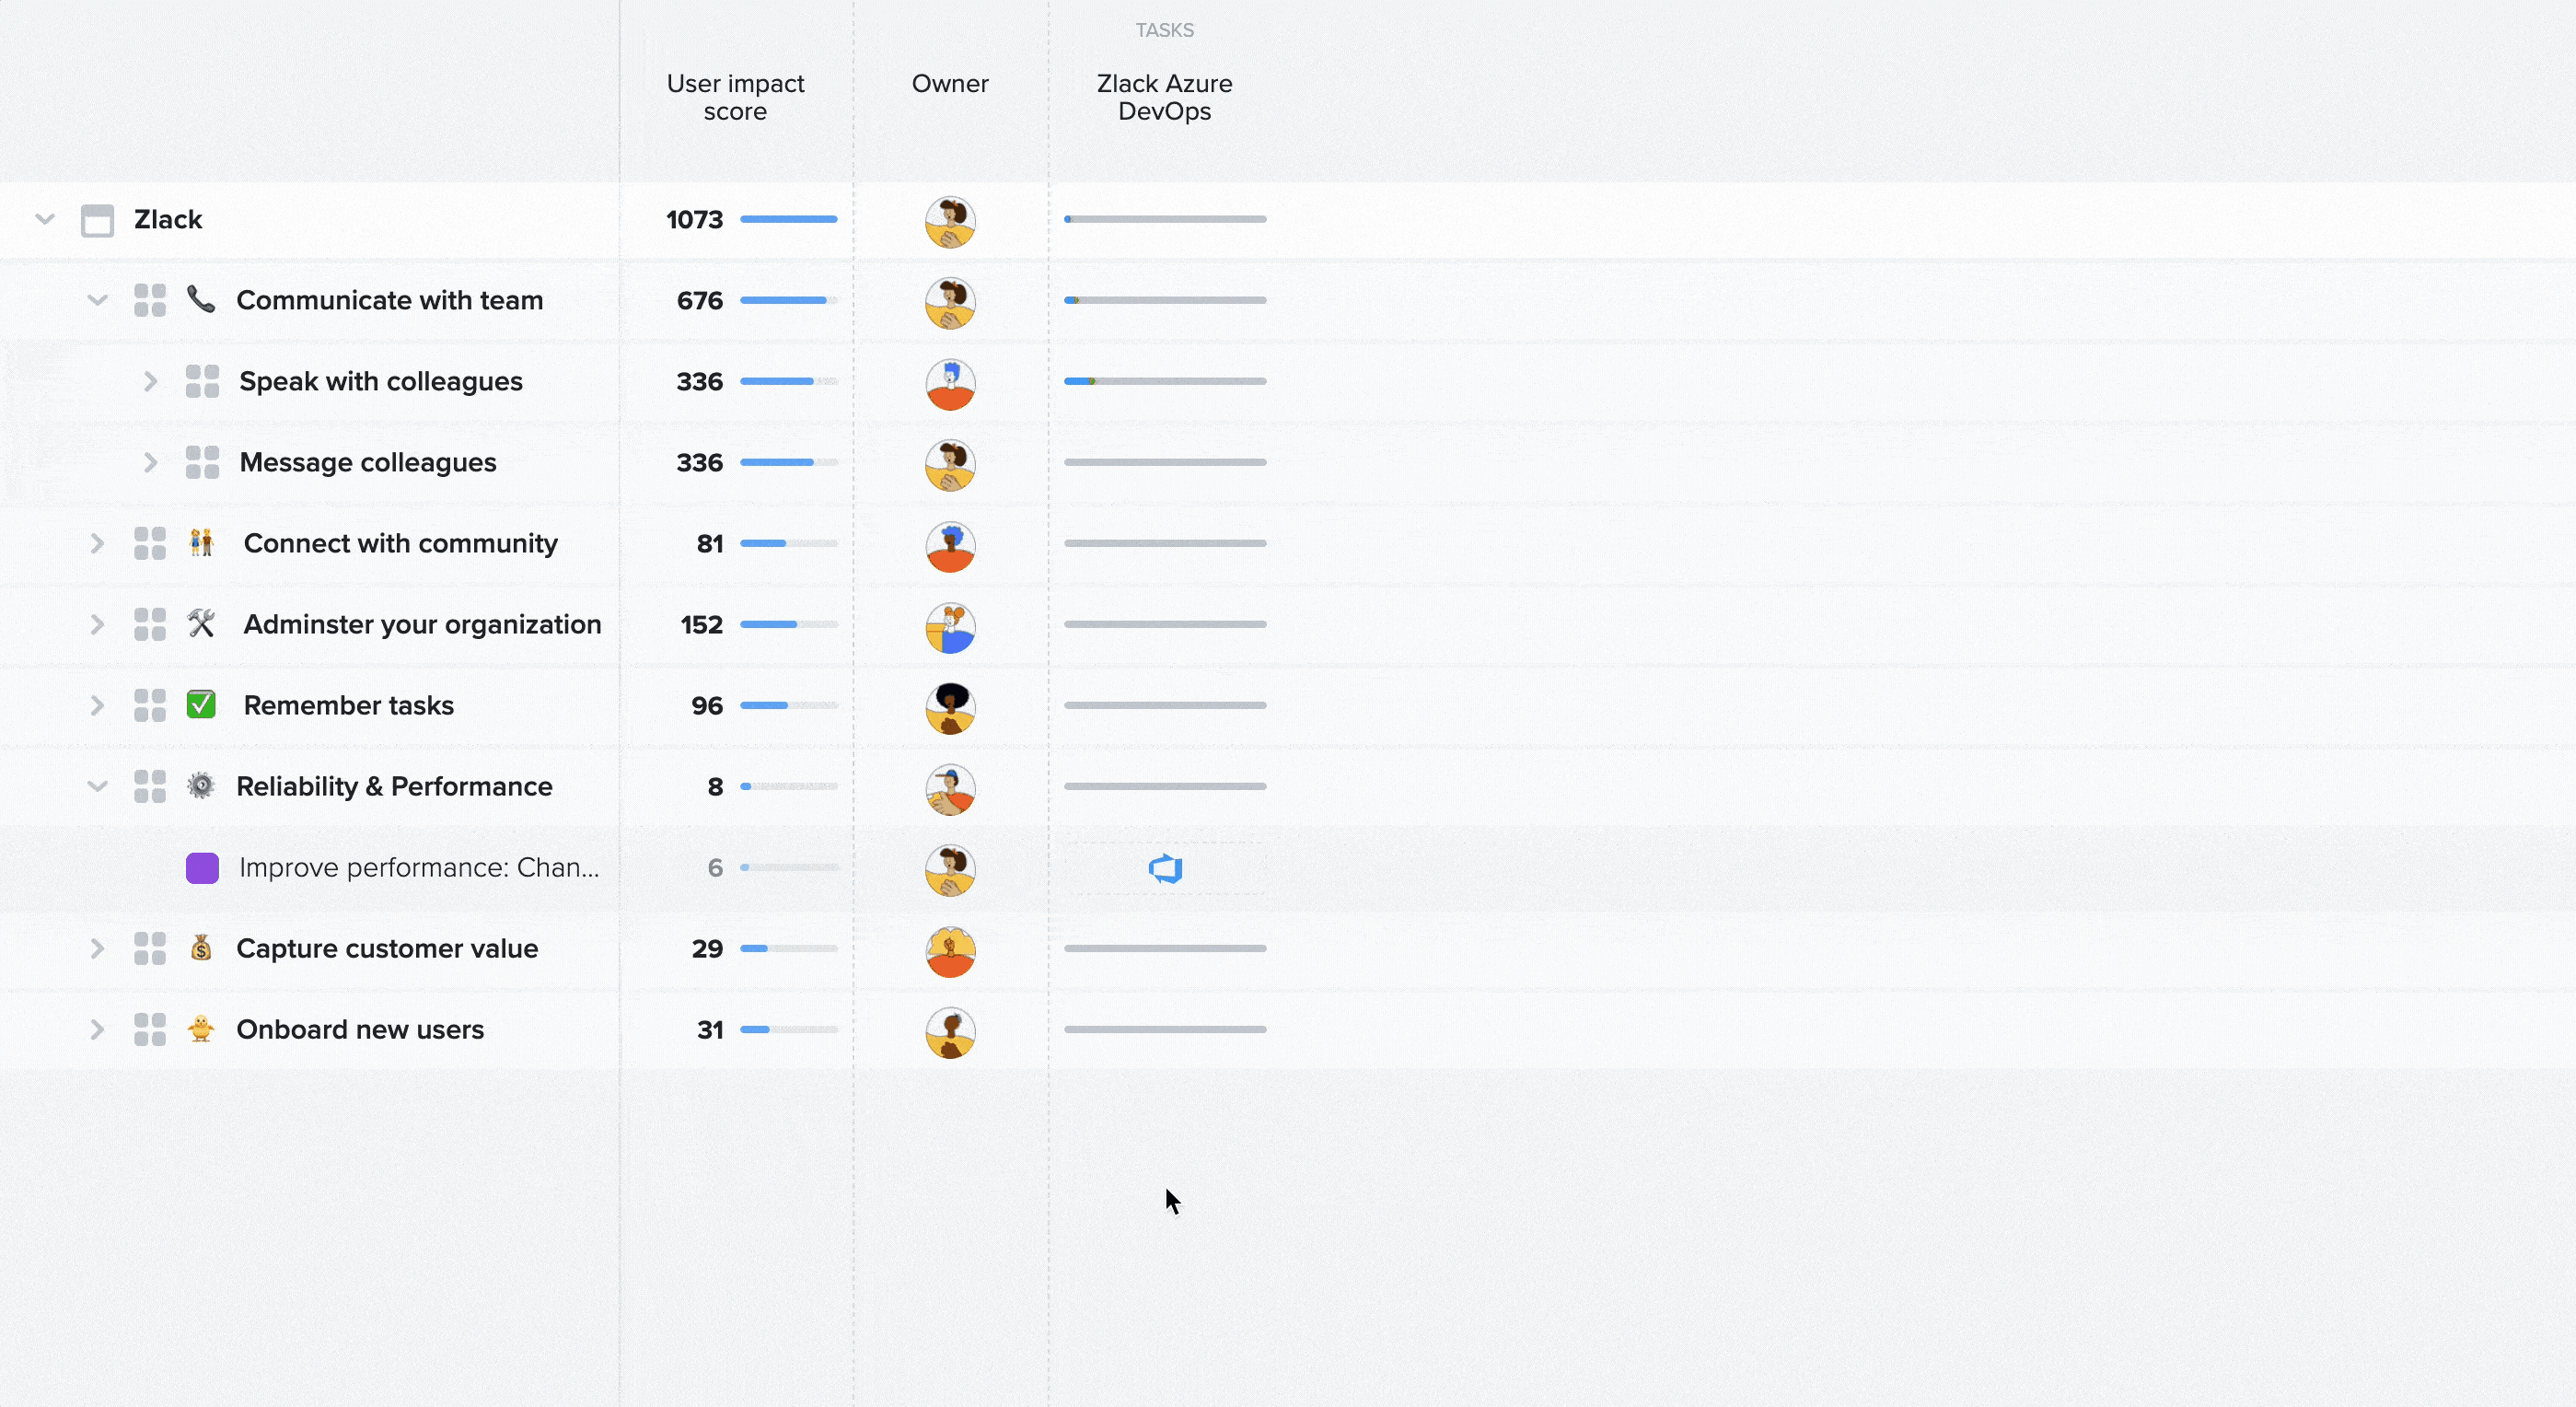Open the owner avatar for Capture customer value
Image resolution: width=2576 pixels, height=1407 pixels.
tap(950, 951)
